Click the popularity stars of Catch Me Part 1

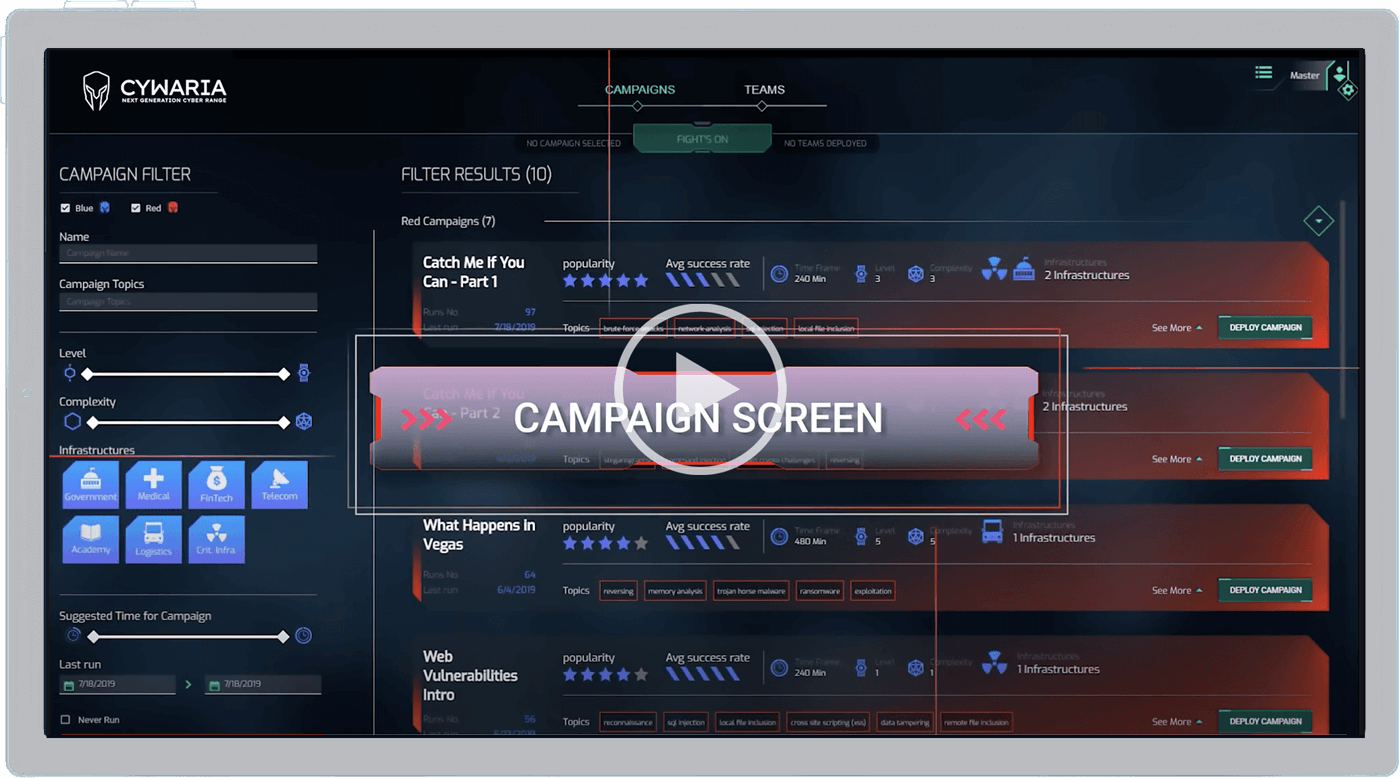pyautogui.click(x=605, y=281)
